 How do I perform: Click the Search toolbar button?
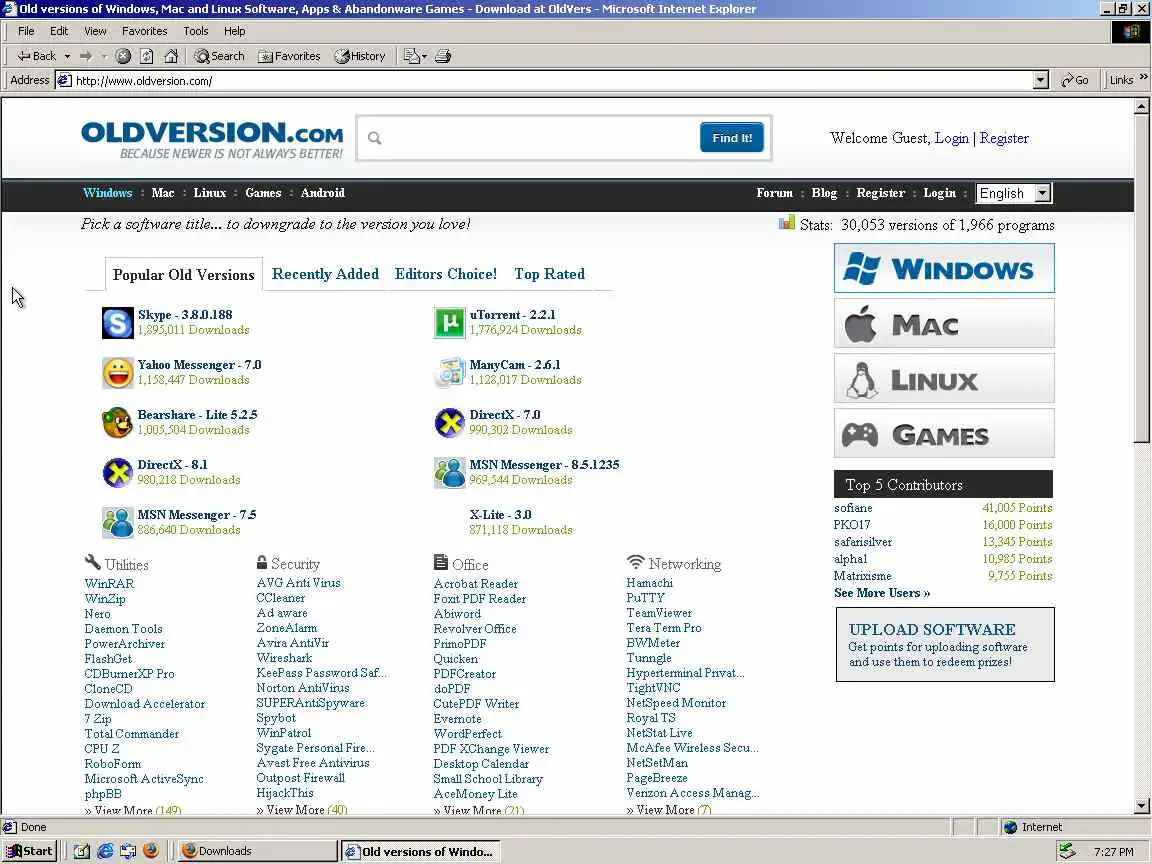coord(220,56)
